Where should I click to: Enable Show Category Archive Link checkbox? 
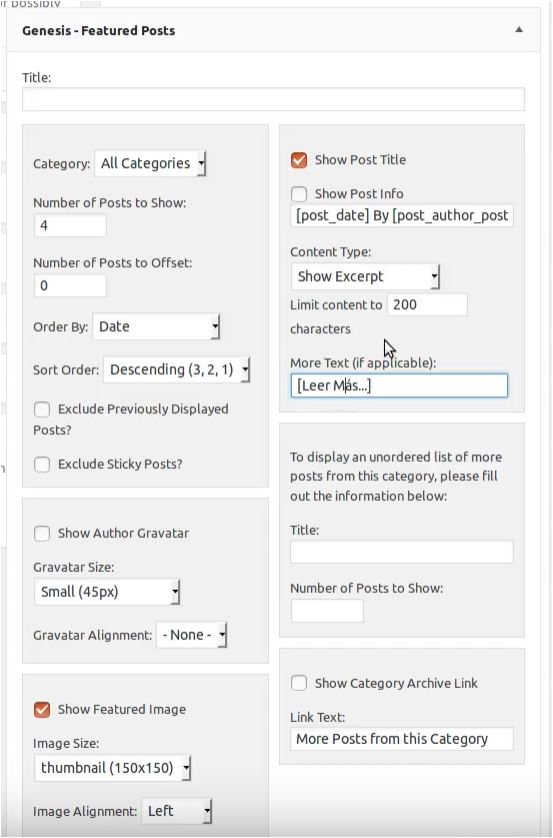(299, 683)
